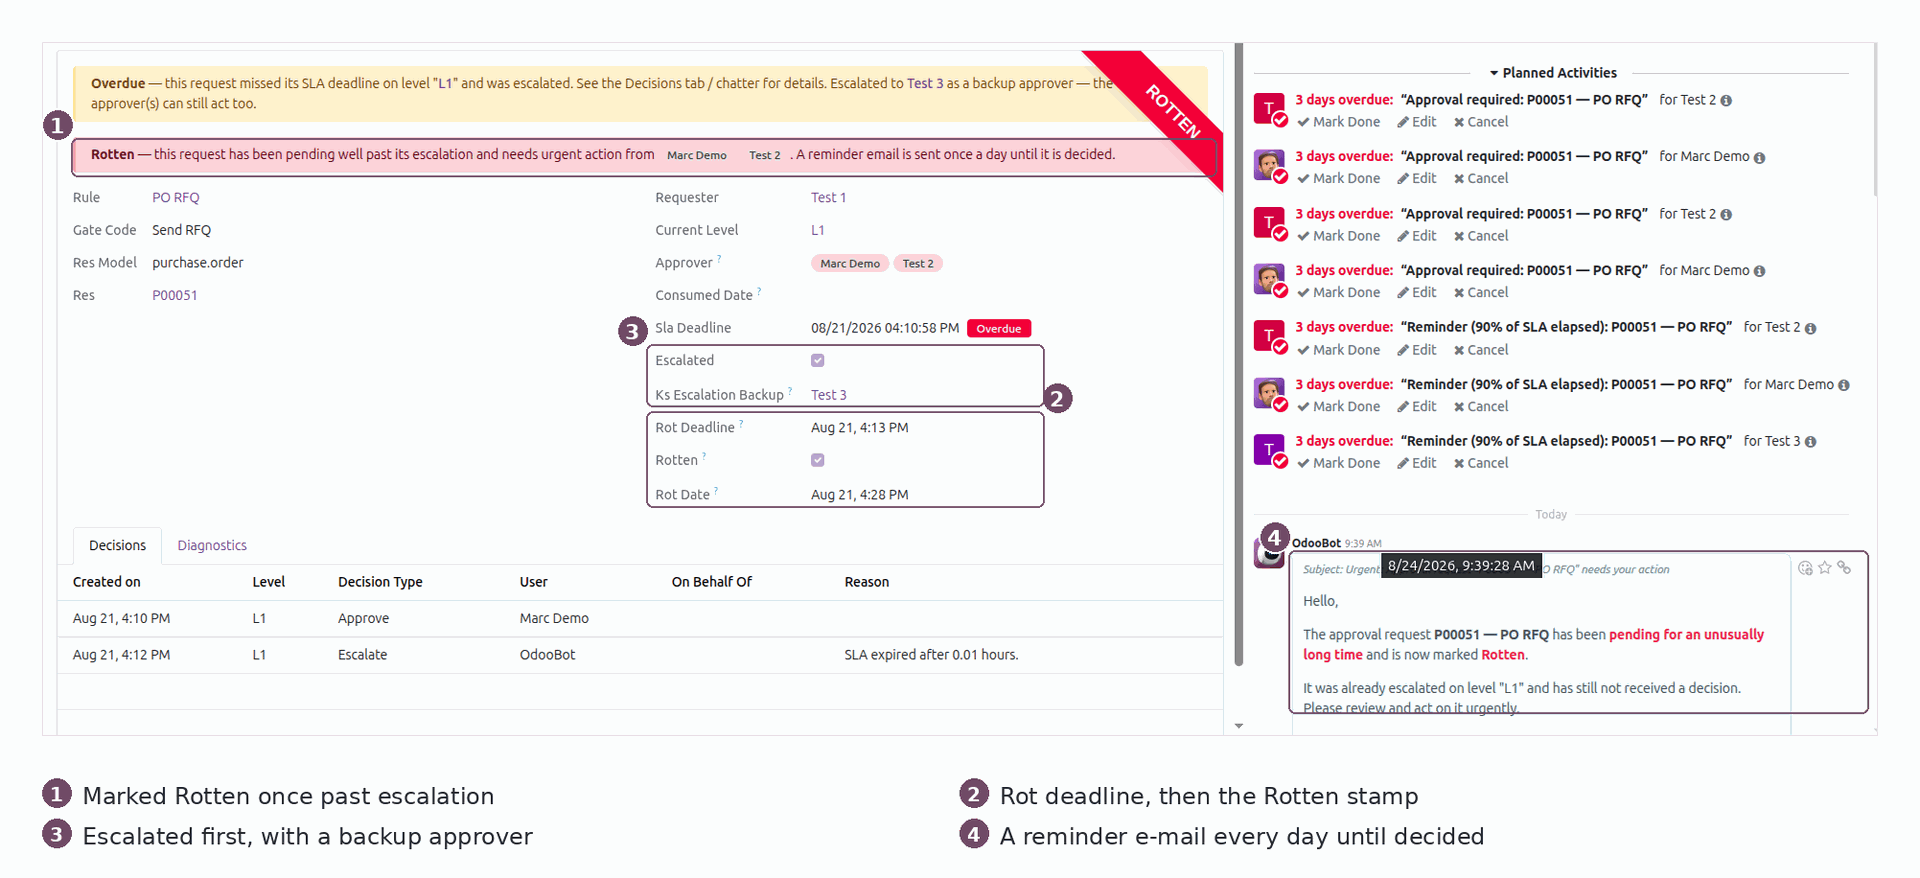This screenshot has height=878, width=1920.
Task: Open info icon on Reminder activity for Test 2
Action: [1811, 328]
